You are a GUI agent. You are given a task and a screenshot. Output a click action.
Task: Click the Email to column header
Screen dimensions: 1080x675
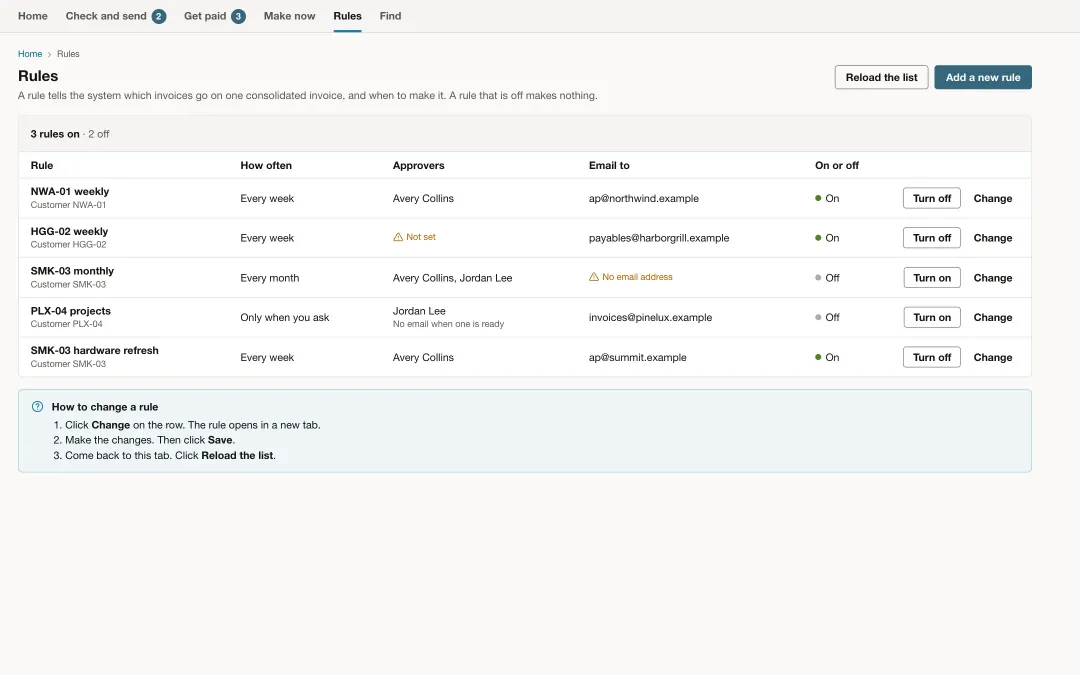tap(609, 165)
